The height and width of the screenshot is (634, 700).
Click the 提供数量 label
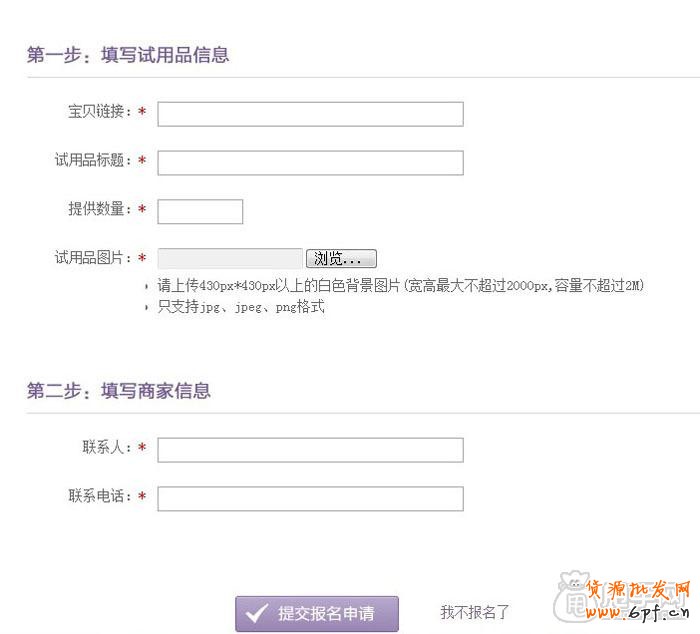point(100,209)
